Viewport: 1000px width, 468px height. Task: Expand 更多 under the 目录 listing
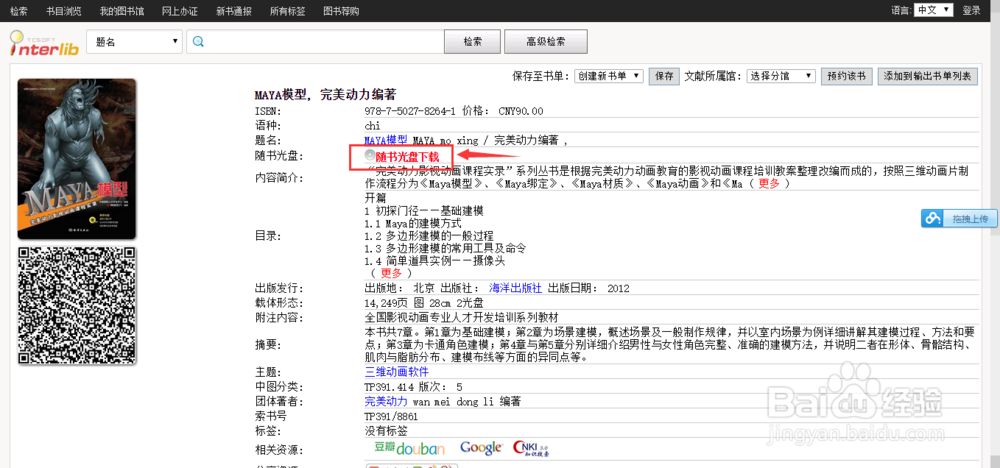coord(392,273)
